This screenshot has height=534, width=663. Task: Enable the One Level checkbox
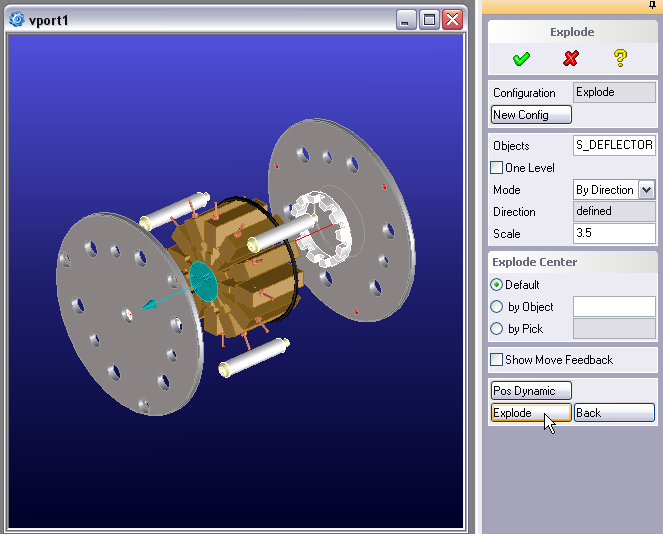coord(497,168)
